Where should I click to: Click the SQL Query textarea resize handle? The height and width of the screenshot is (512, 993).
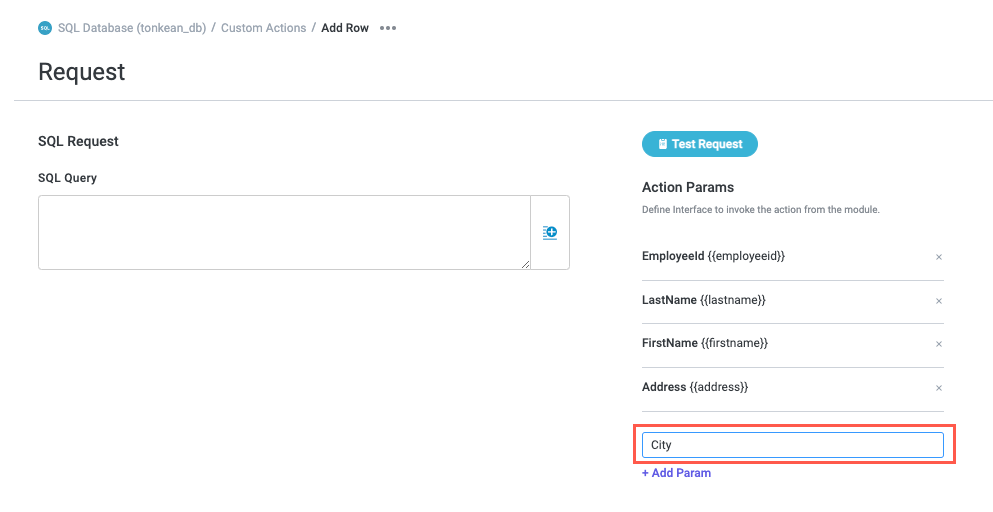(526, 264)
